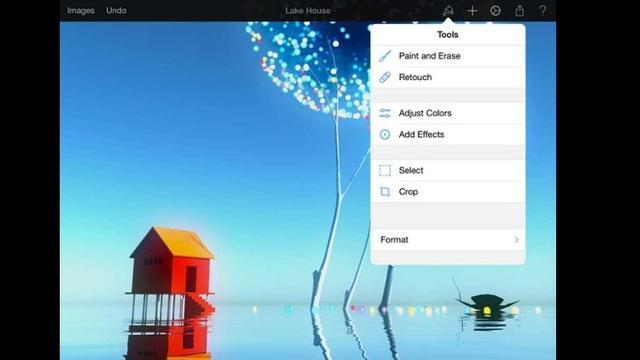
Task: Open the Help question mark icon
Action: coord(542,10)
